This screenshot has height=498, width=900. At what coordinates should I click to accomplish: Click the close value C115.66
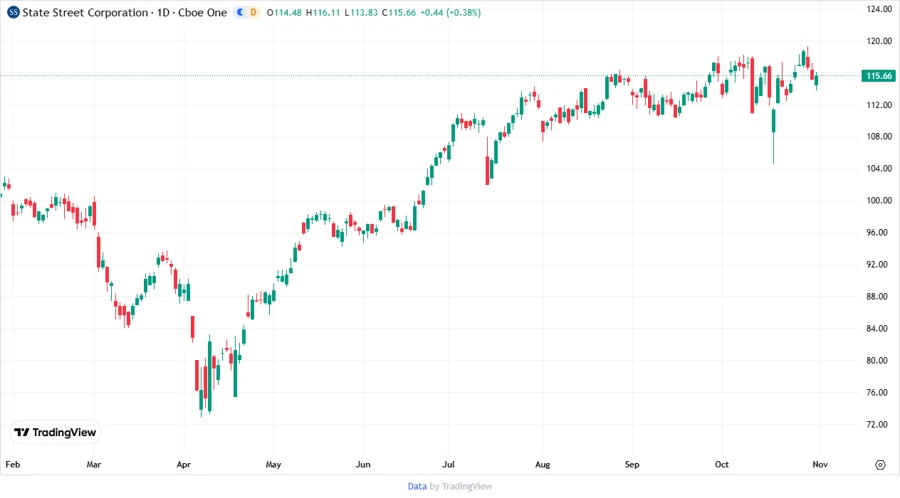[399, 13]
